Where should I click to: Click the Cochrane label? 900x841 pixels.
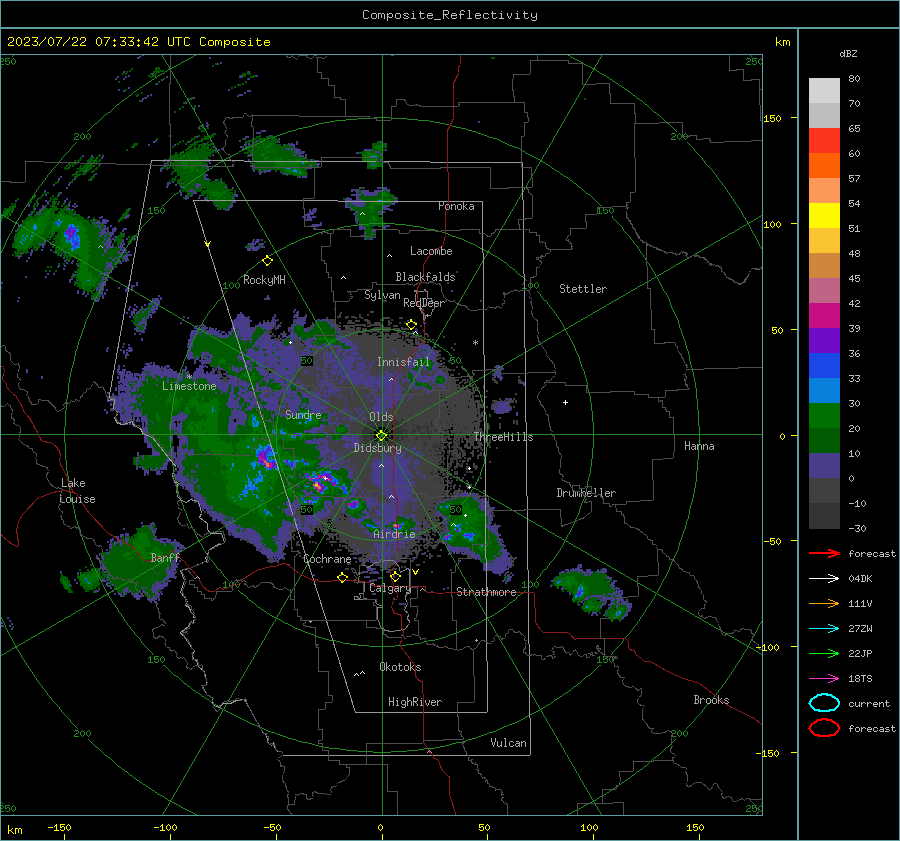point(327,559)
